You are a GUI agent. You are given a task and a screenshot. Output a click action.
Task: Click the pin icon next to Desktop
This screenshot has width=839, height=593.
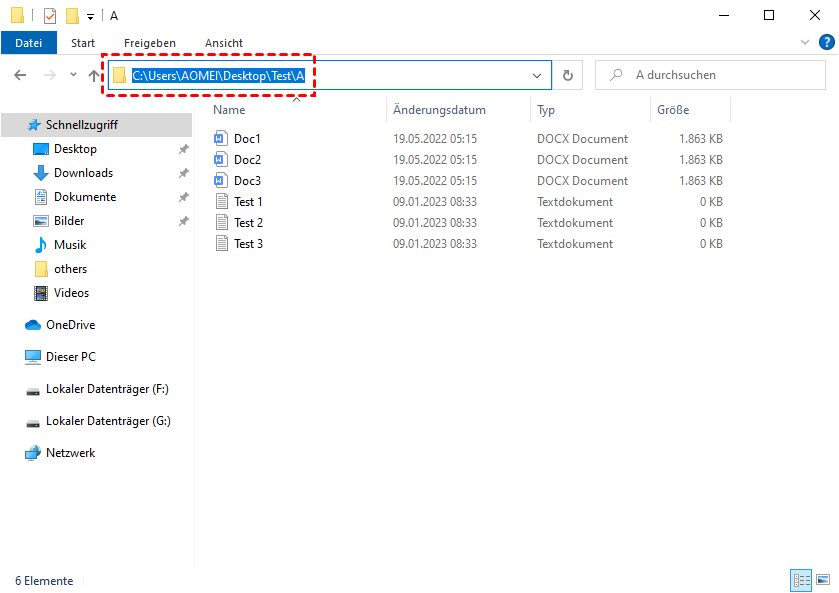pos(184,149)
